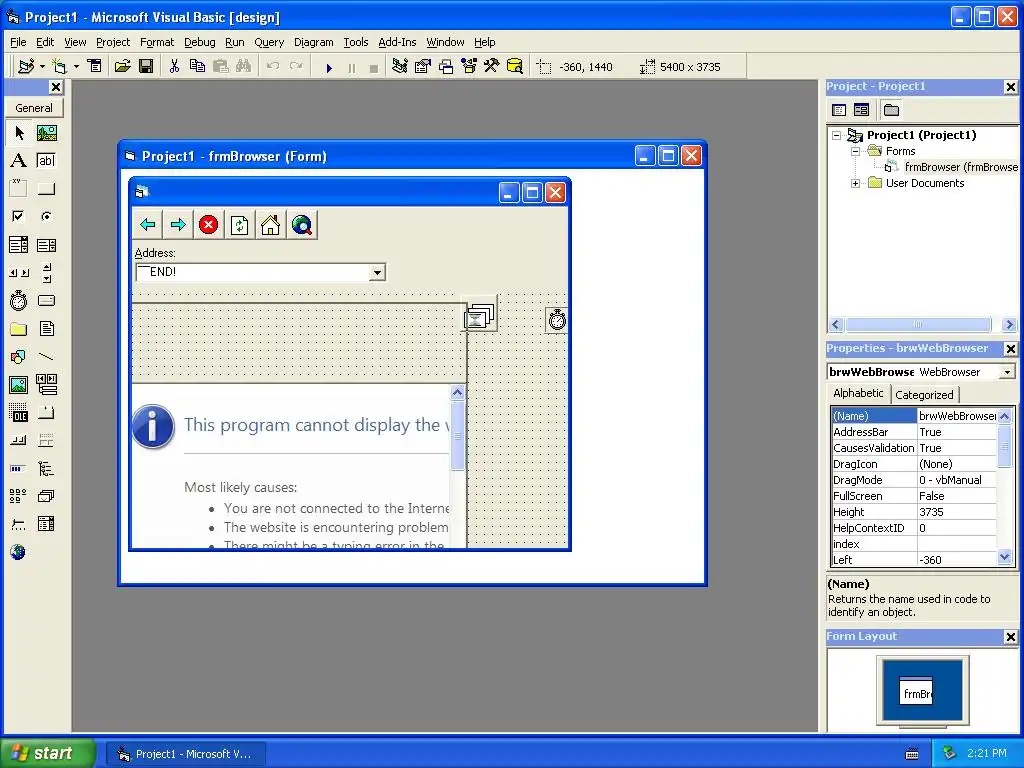Select the CheckBox control tool
1024x768 pixels.
click(19, 216)
